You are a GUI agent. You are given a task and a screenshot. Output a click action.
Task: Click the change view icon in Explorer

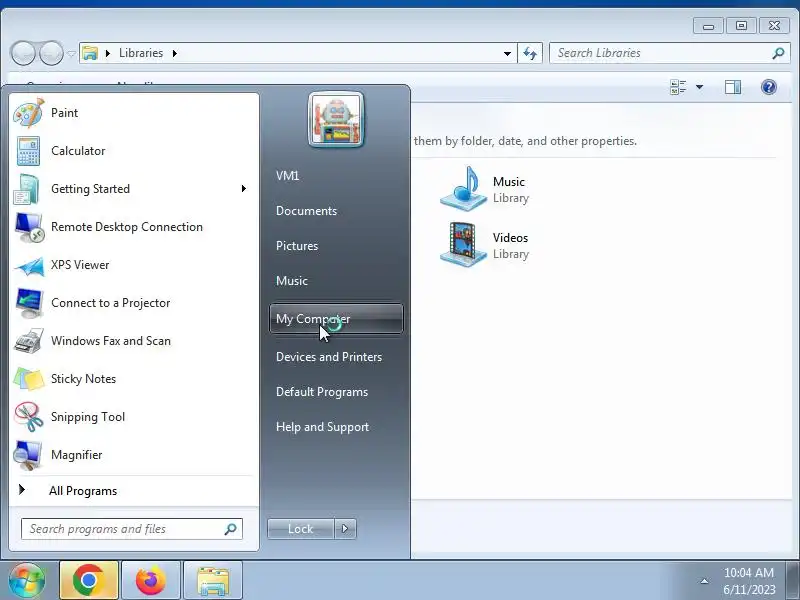pyautogui.click(x=678, y=87)
